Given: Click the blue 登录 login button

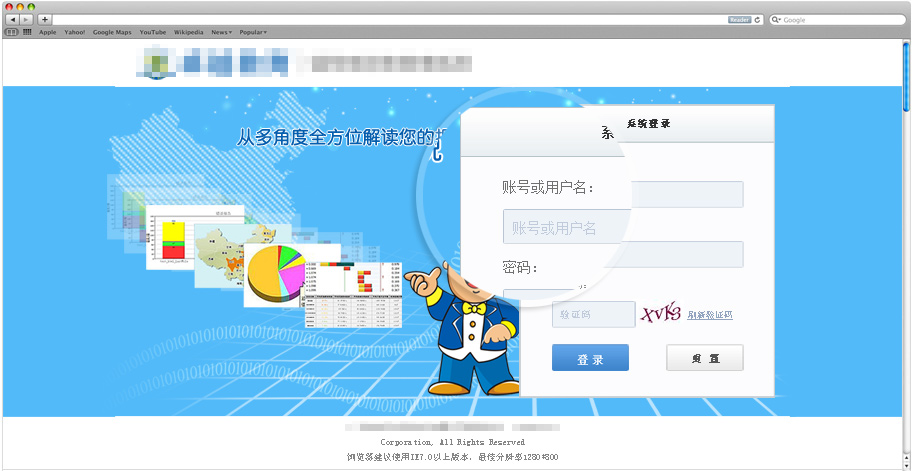Looking at the screenshot, I should tap(590, 357).
